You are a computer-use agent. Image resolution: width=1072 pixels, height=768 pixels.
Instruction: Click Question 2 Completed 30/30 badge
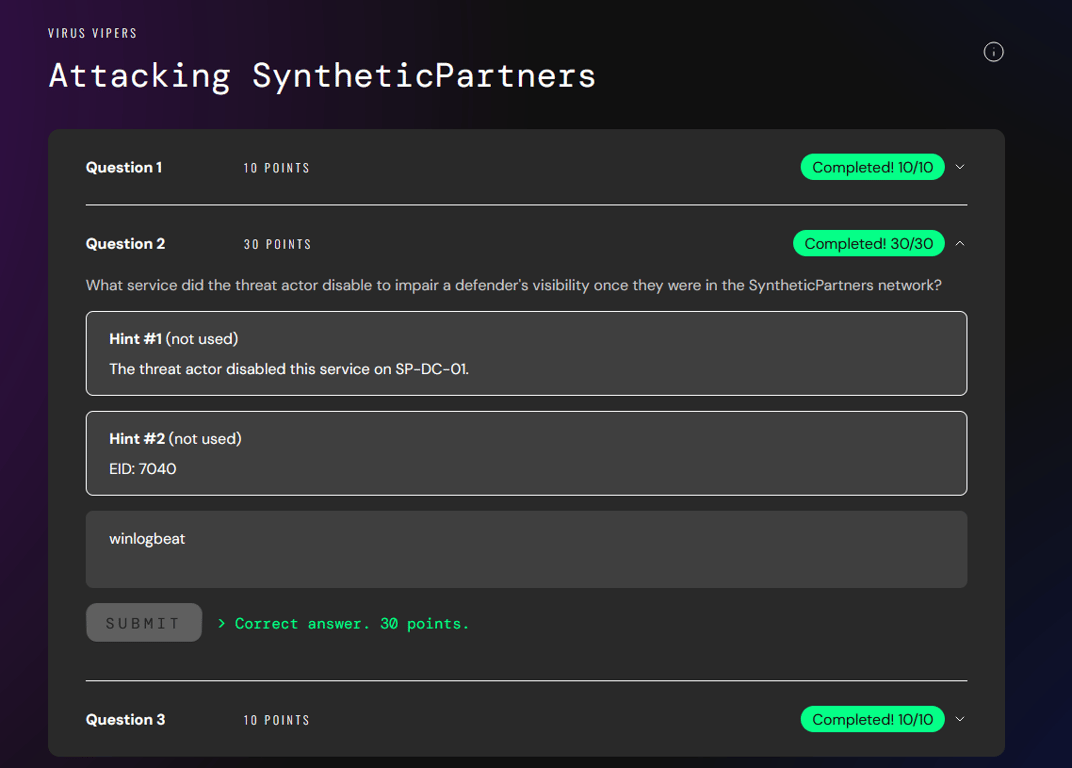(x=868, y=243)
